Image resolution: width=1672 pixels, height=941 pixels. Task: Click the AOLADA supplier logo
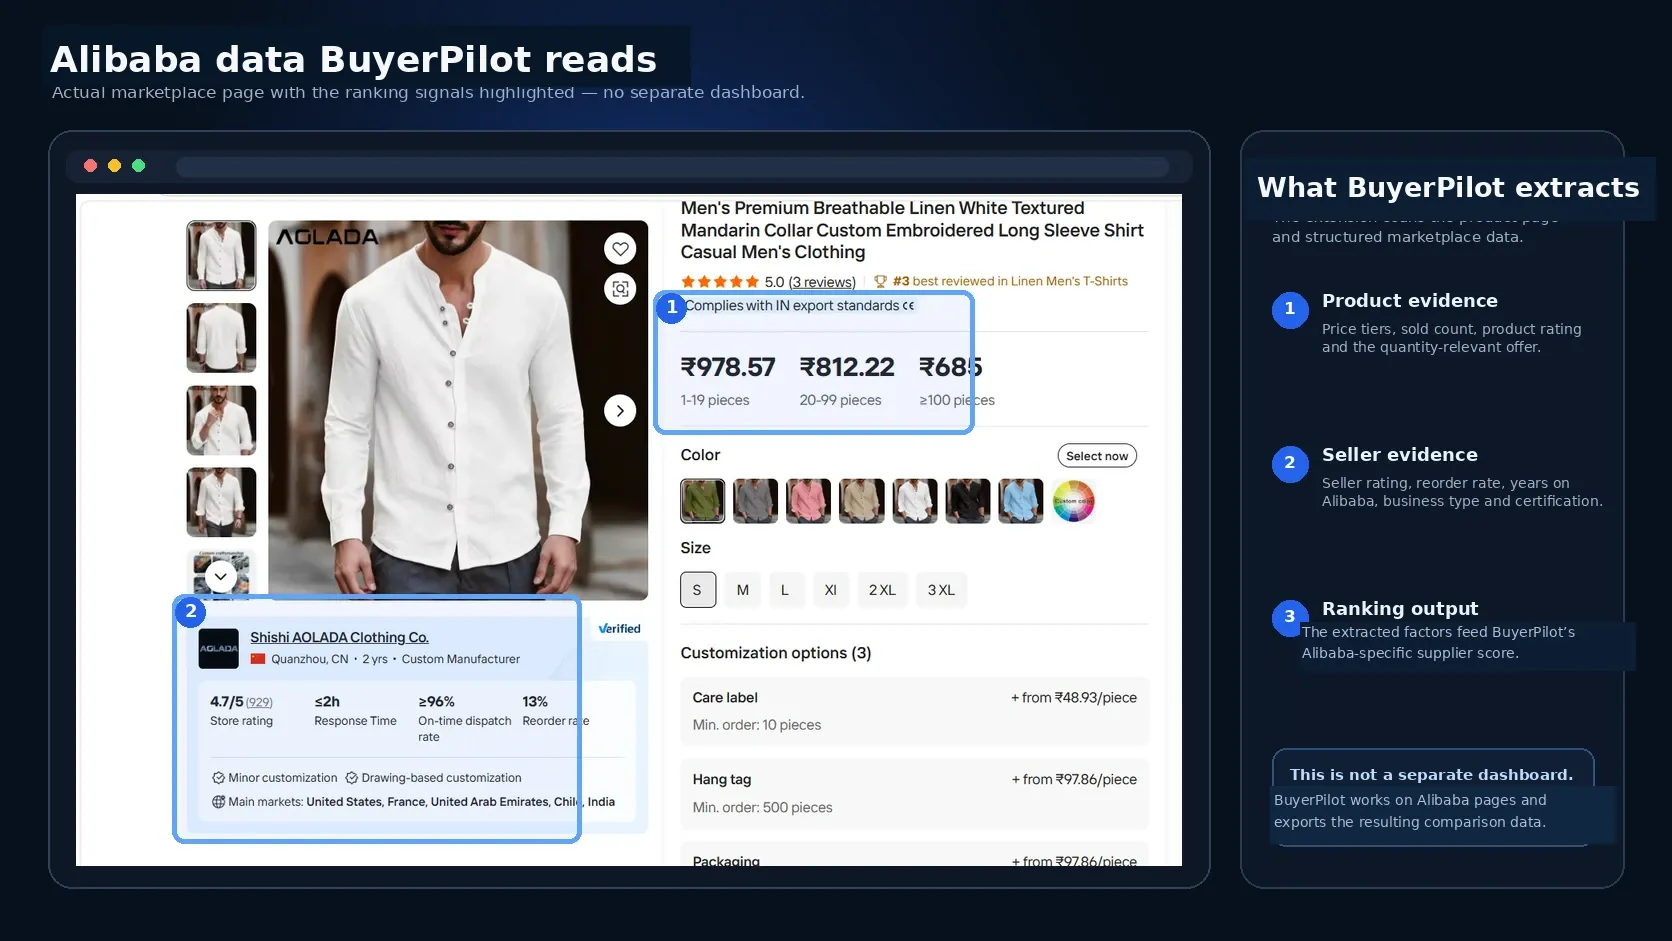[218, 648]
